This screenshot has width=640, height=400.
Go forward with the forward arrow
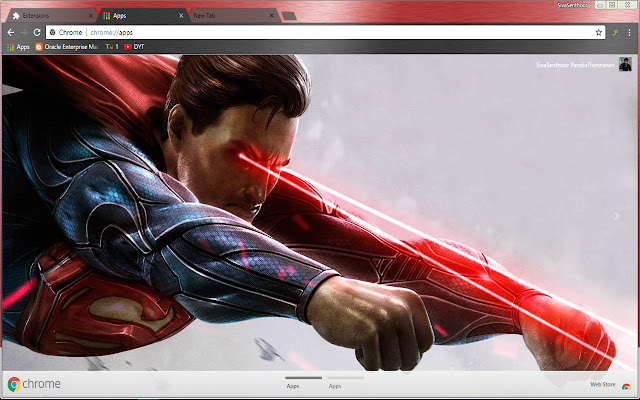[24, 32]
